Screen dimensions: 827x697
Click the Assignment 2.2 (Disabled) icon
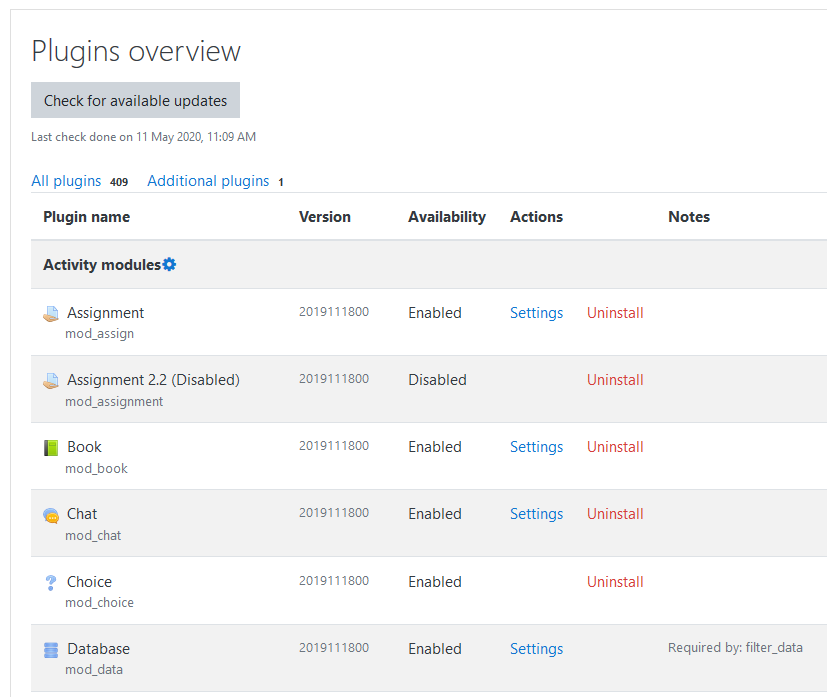point(51,381)
